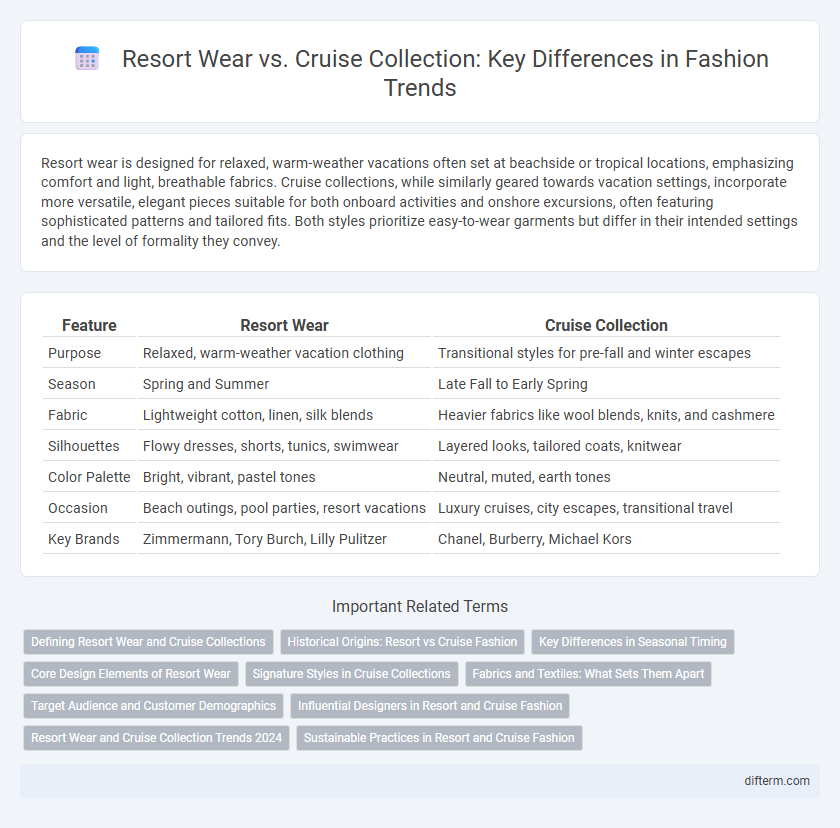Click the page title heading
Image resolution: width=840 pixels, height=828 pixels.
click(445, 73)
